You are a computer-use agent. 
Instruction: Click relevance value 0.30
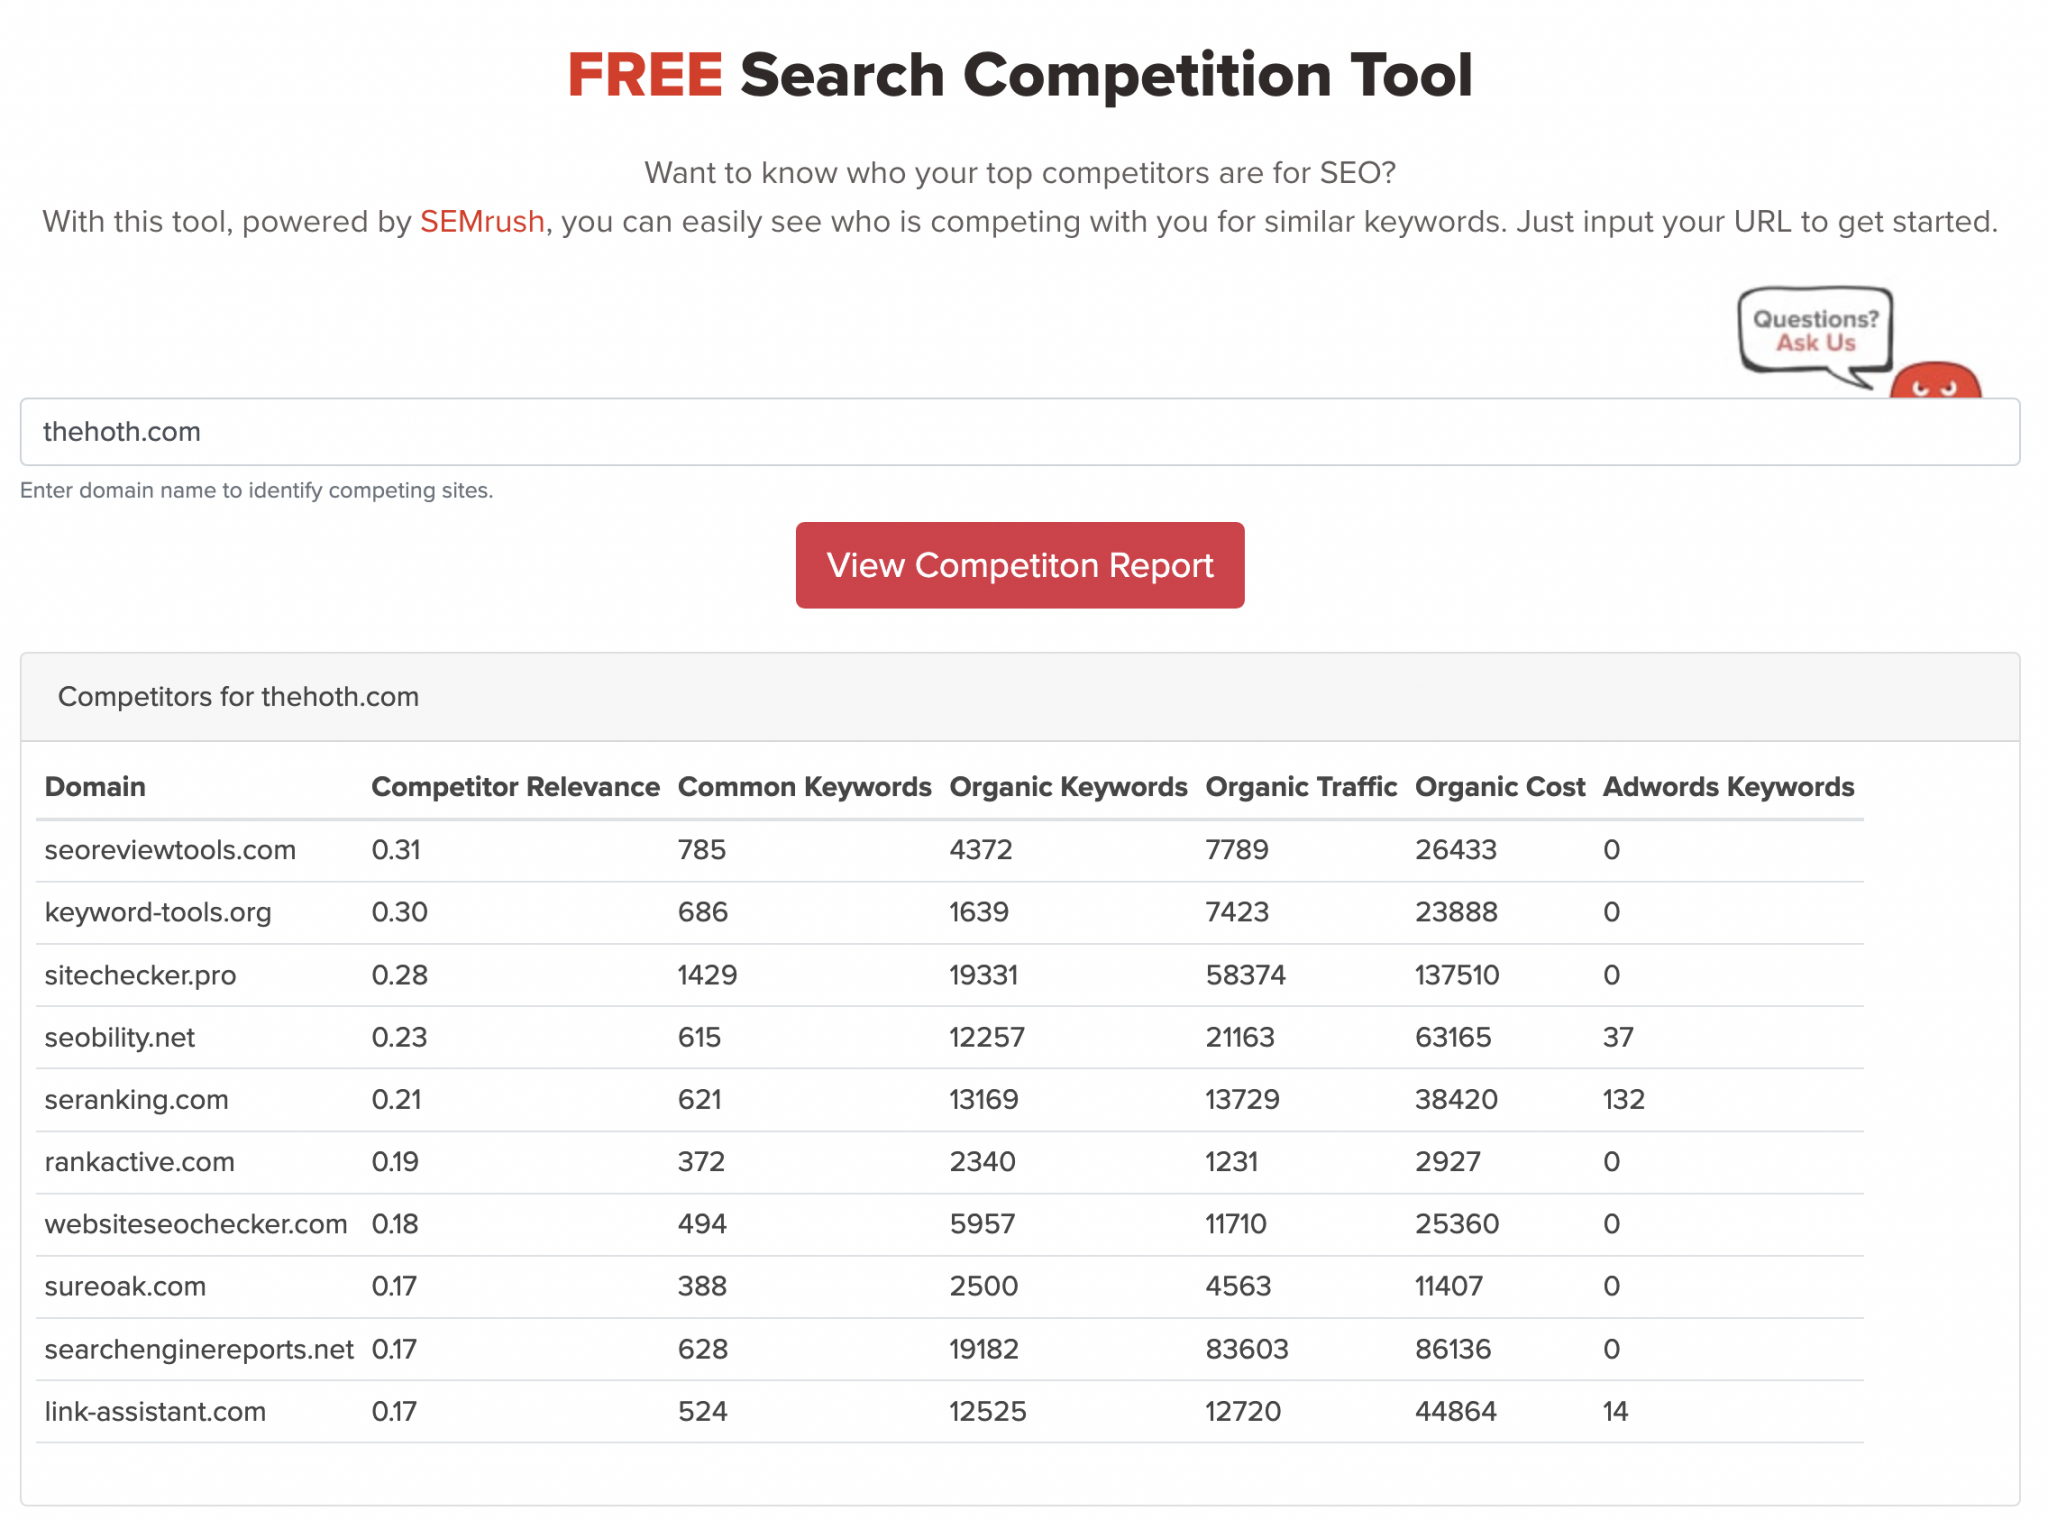pyautogui.click(x=399, y=912)
